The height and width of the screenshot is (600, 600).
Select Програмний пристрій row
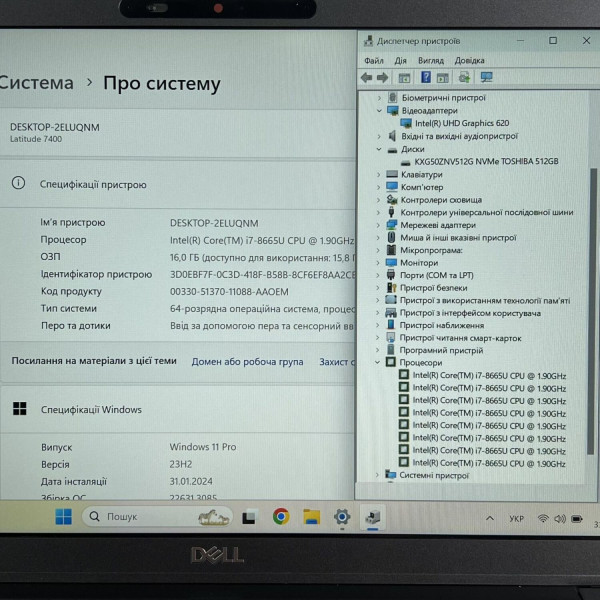(x=441, y=350)
